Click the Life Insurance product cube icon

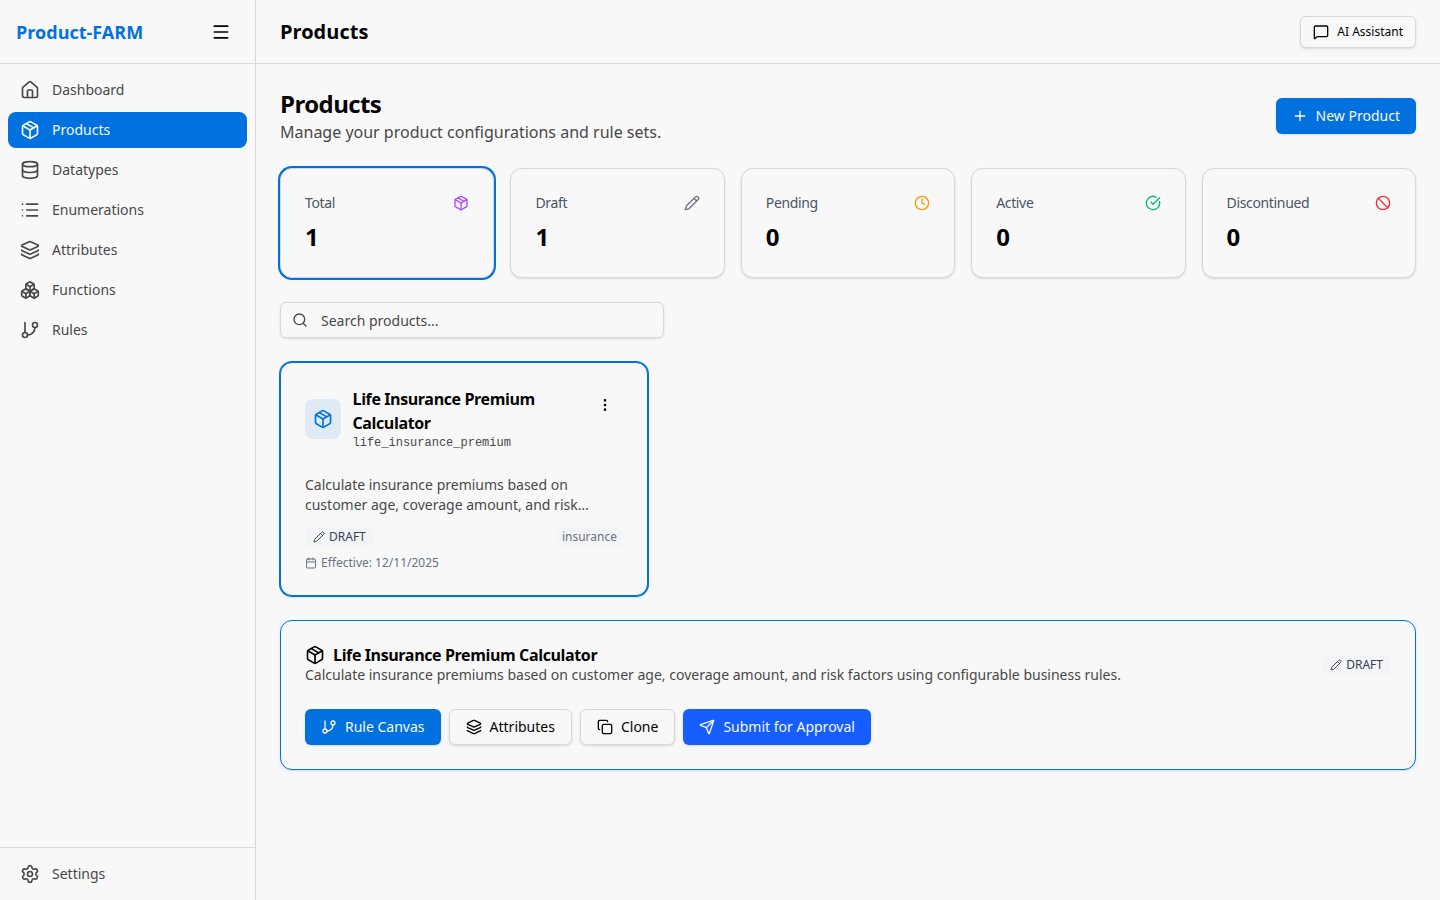pyautogui.click(x=323, y=419)
